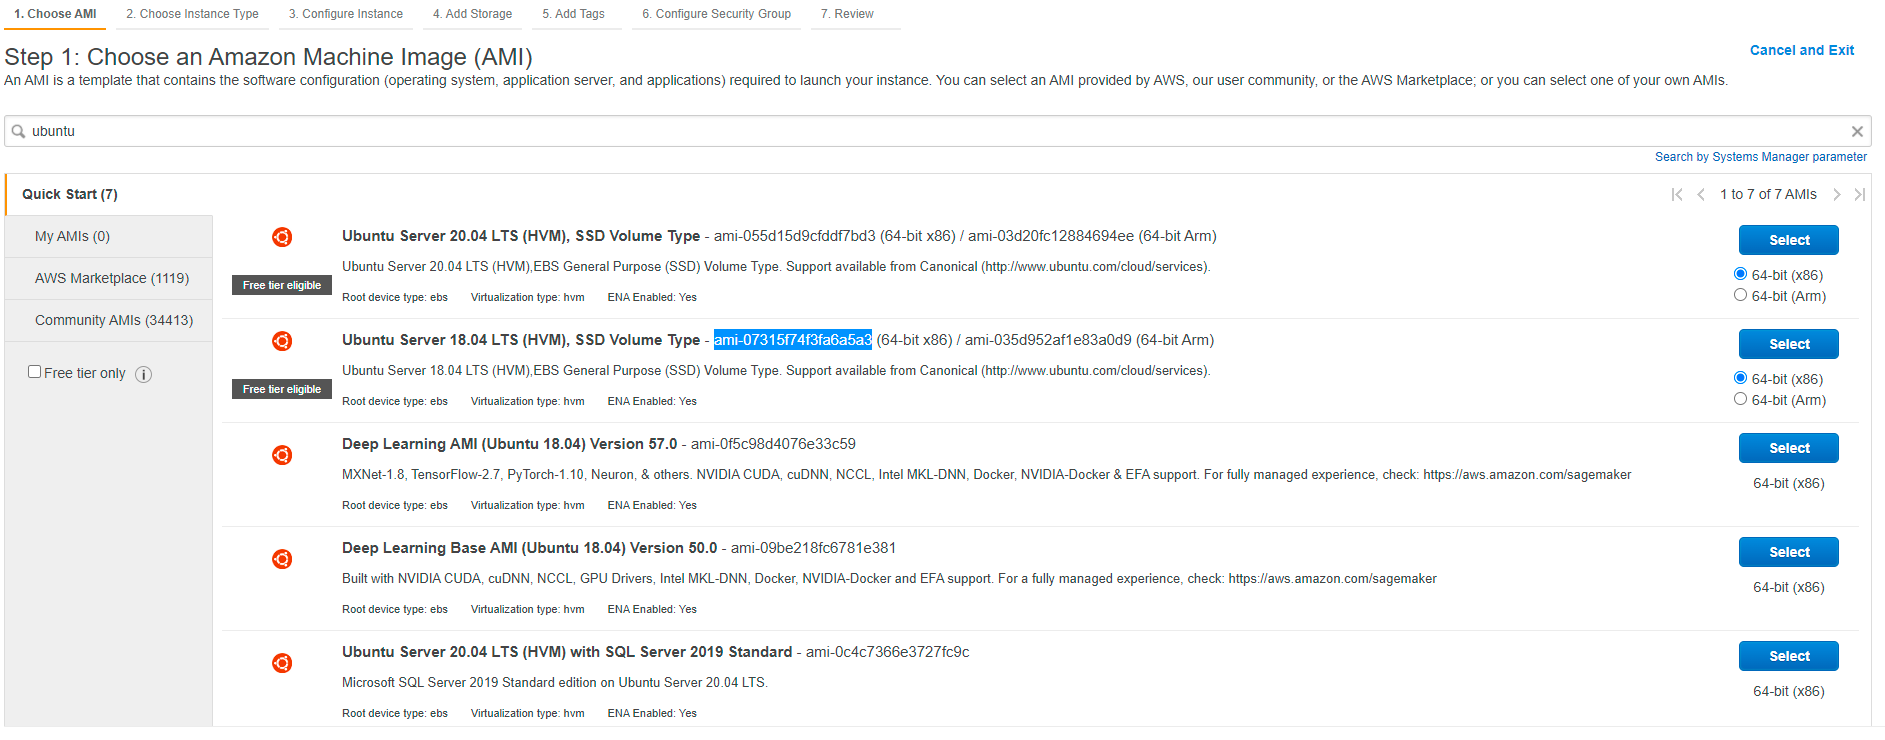Open the Free tier only info icon
1885x740 pixels.
pos(143,374)
